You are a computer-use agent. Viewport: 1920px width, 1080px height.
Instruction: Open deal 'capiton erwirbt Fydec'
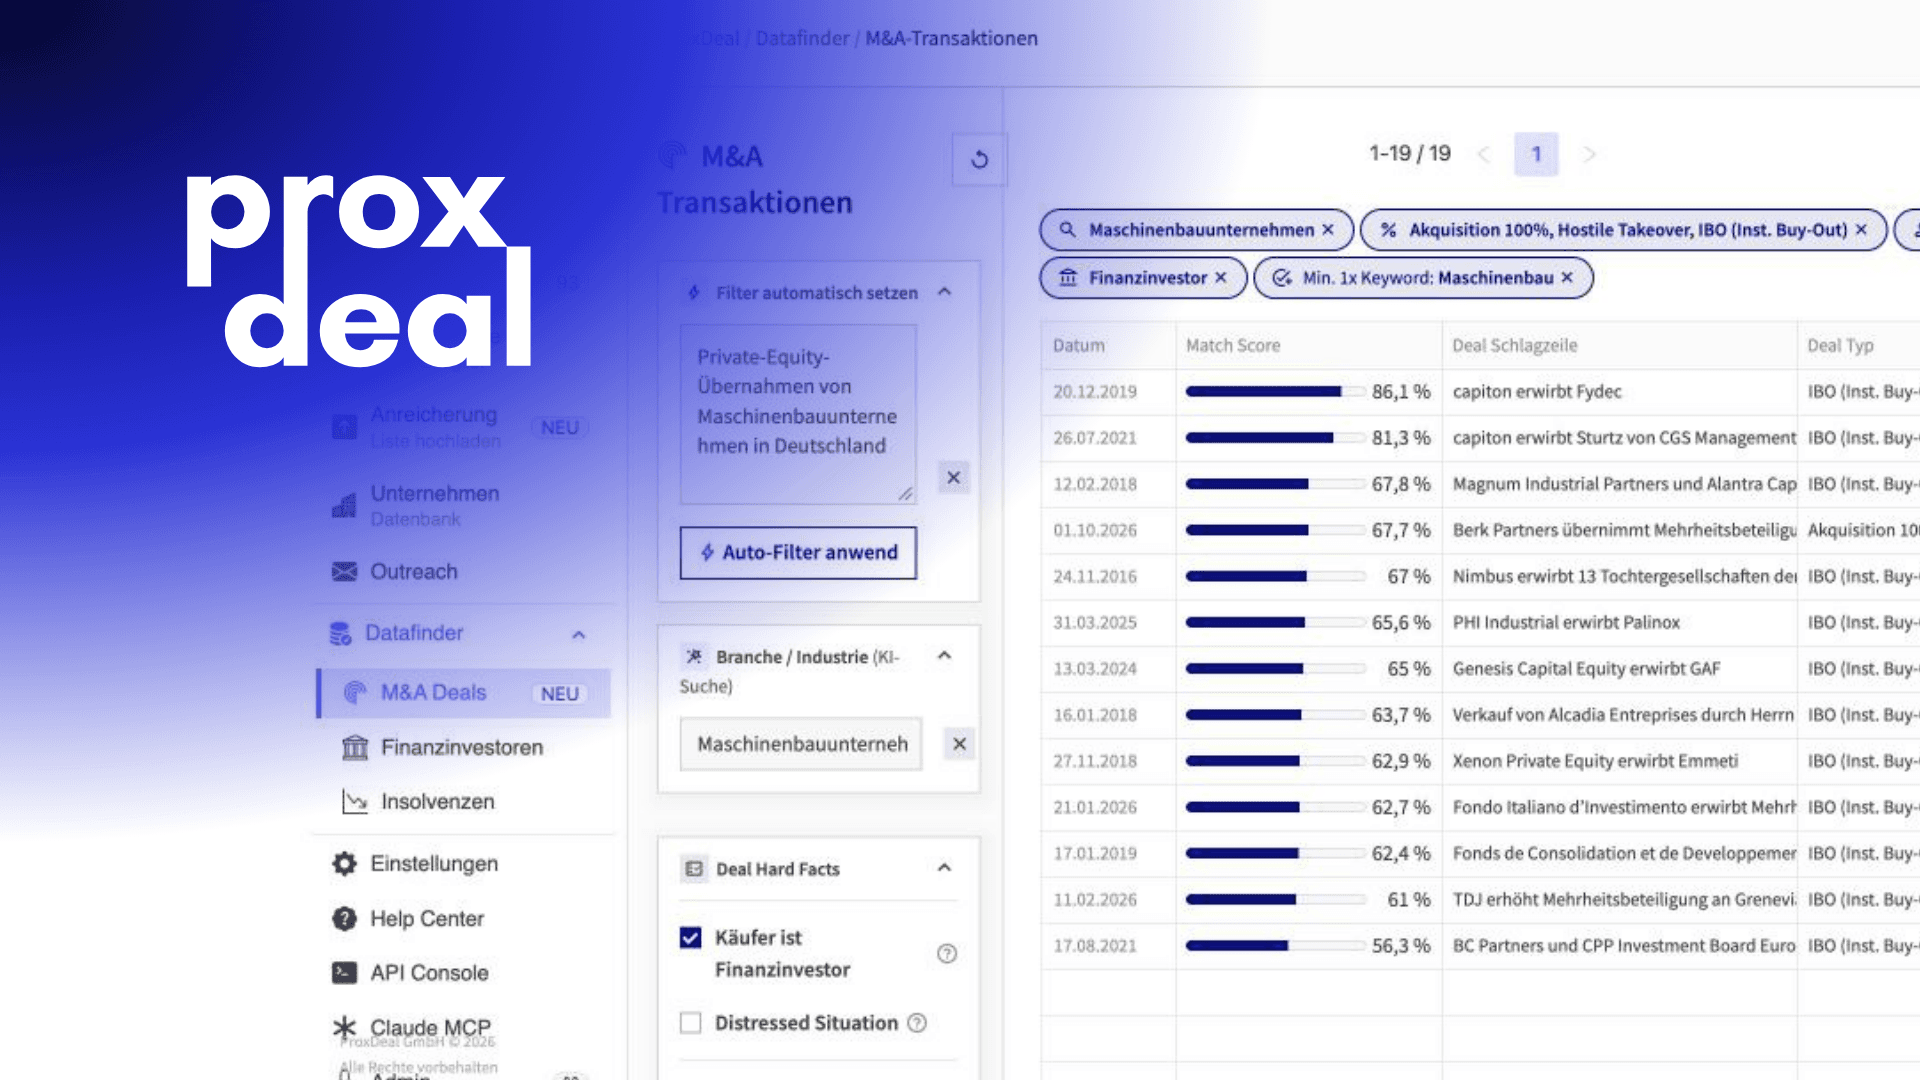coord(1537,392)
